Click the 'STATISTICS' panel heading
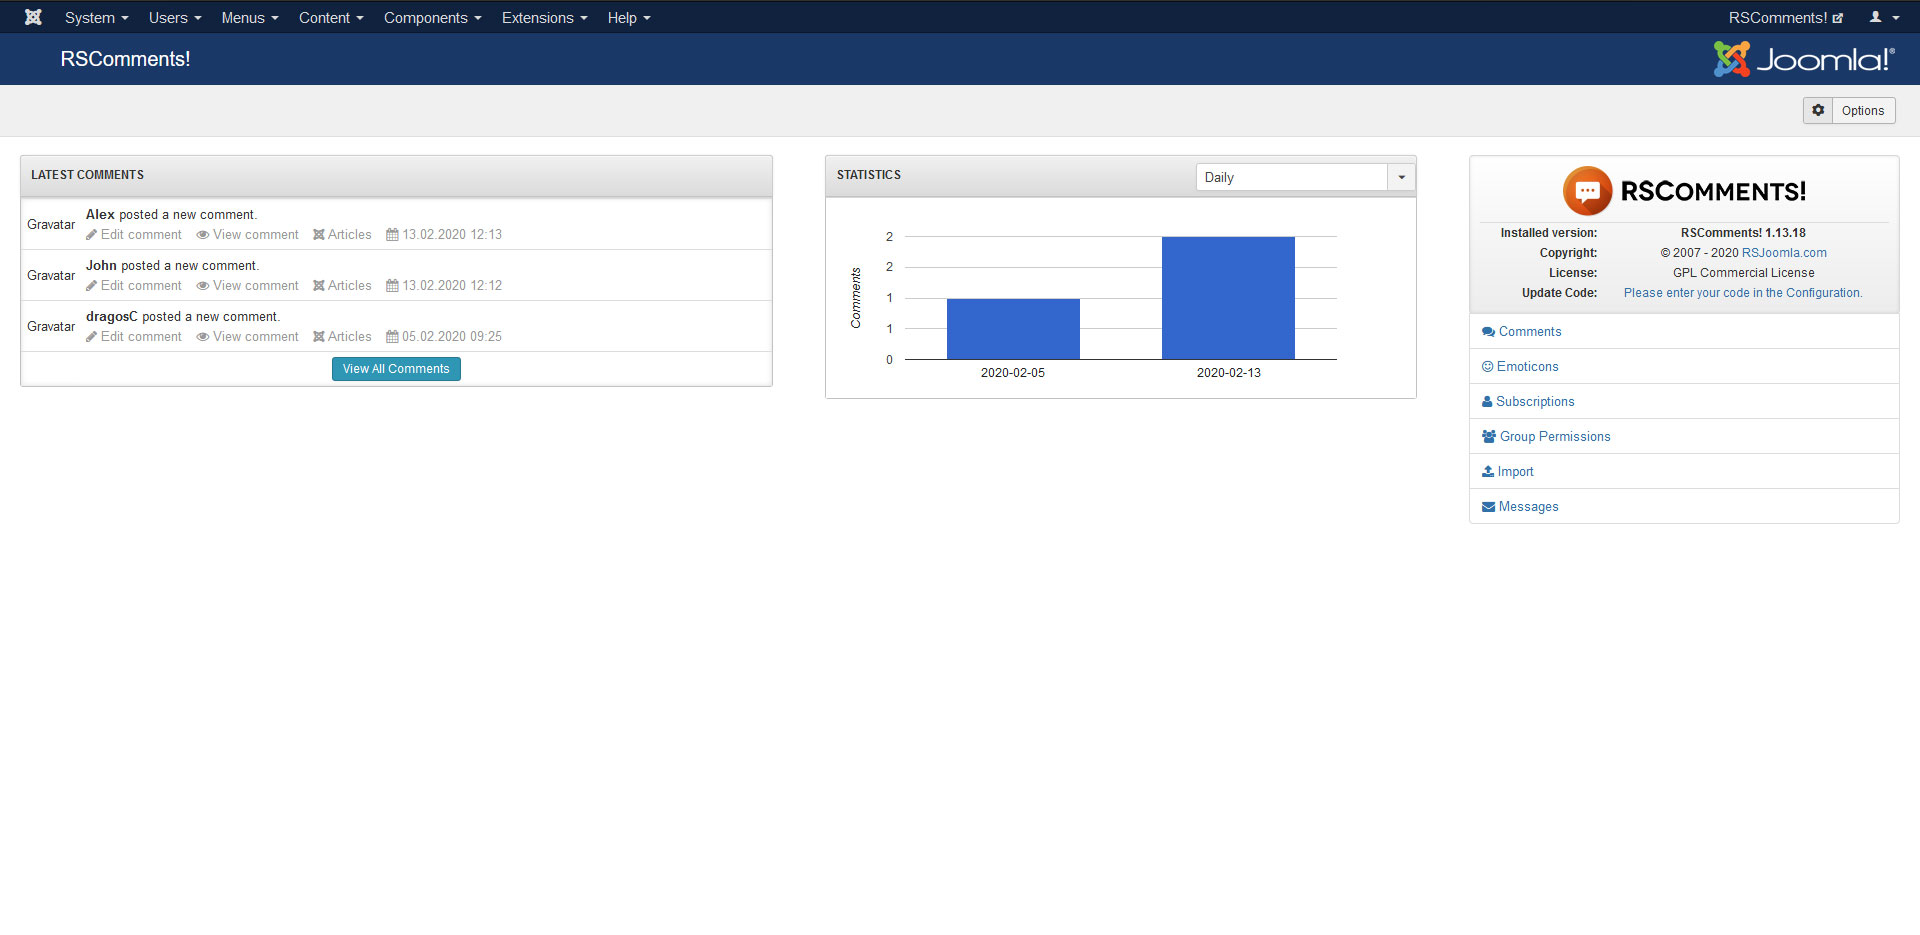Viewport: 1920px width, 935px height. click(x=869, y=175)
